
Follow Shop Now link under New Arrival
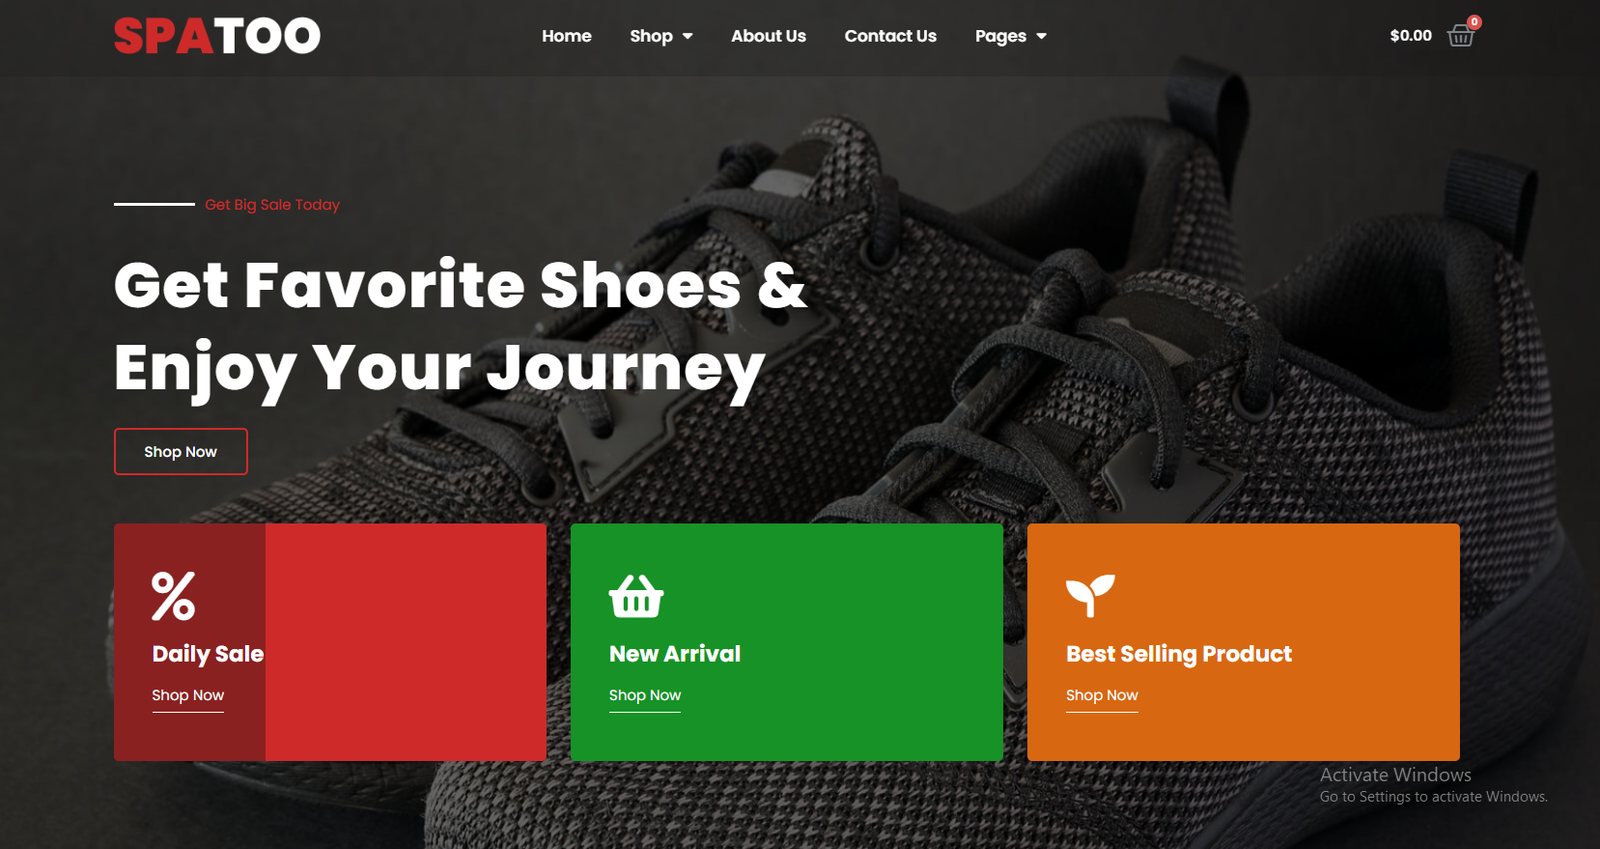click(x=645, y=696)
